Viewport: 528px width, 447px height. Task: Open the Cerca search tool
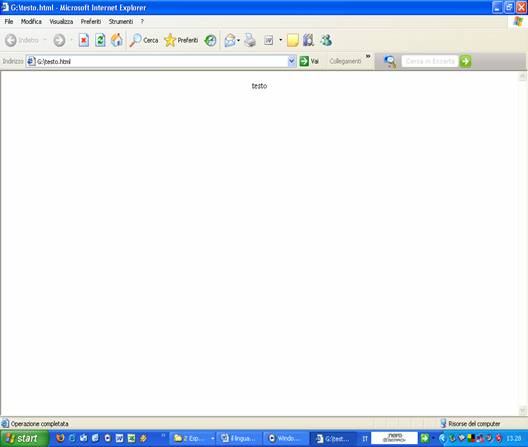[144, 40]
